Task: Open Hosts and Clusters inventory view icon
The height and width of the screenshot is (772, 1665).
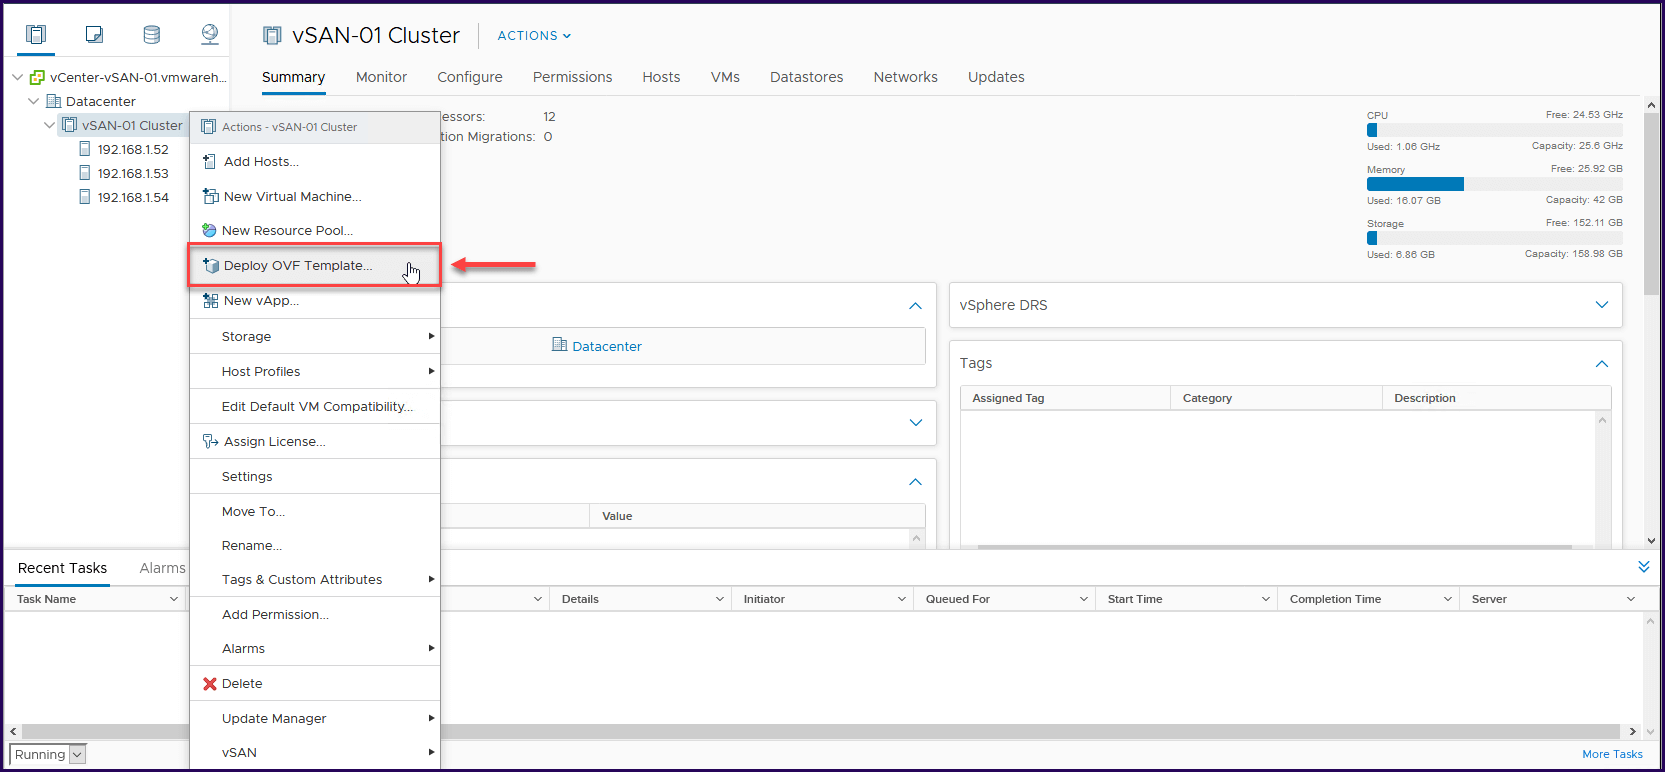Action: (36, 35)
